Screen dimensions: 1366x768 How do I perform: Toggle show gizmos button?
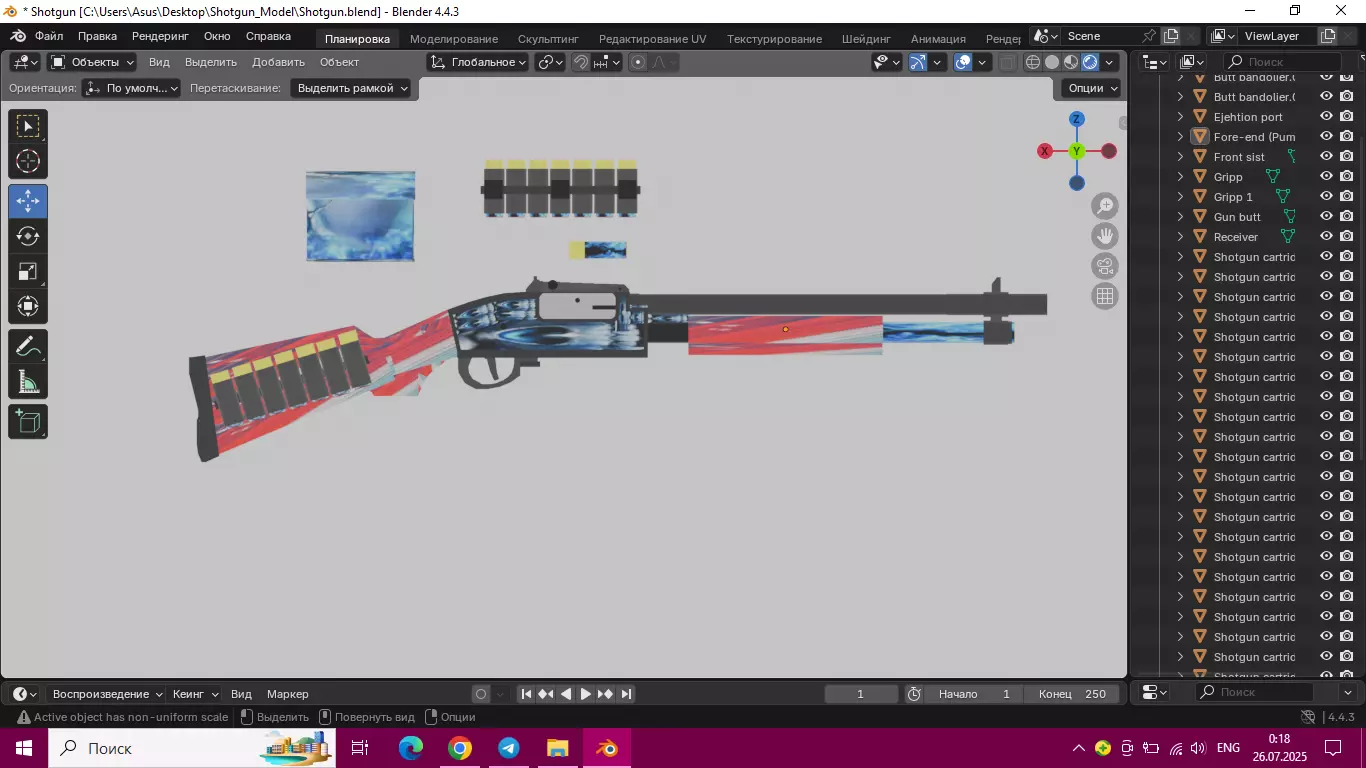pos(918,62)
